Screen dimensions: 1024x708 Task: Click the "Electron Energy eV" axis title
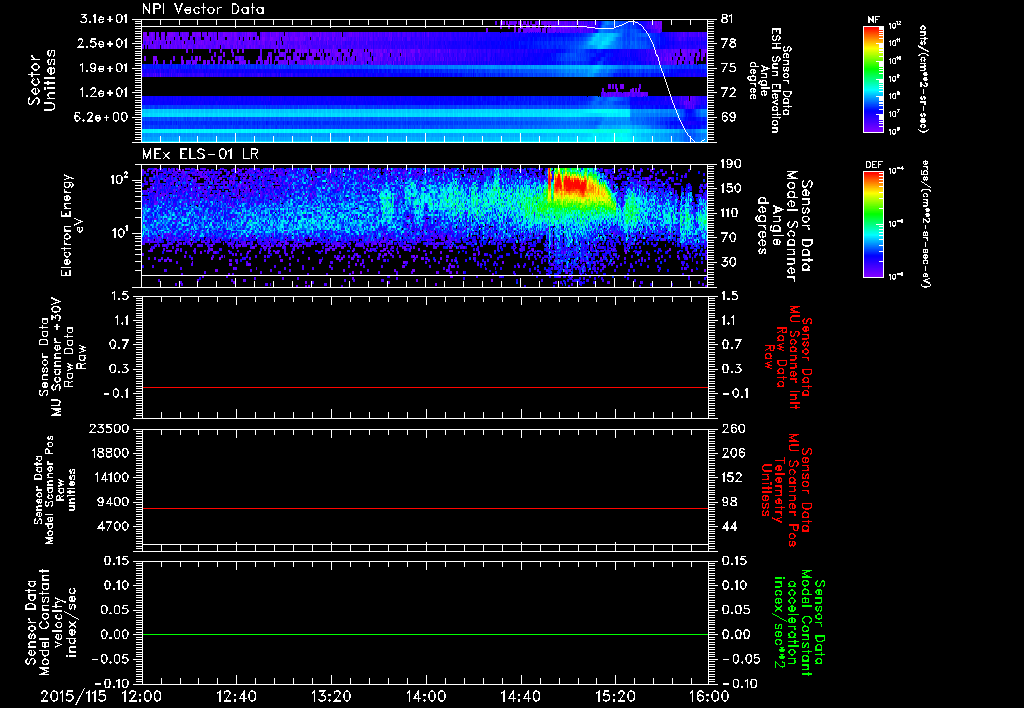pos(74,225)
